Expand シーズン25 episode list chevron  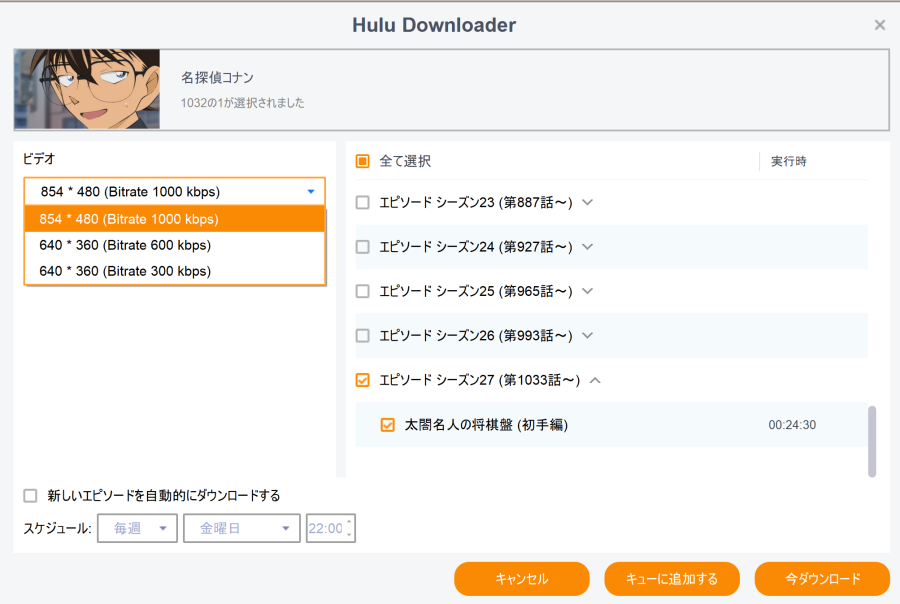587,291
